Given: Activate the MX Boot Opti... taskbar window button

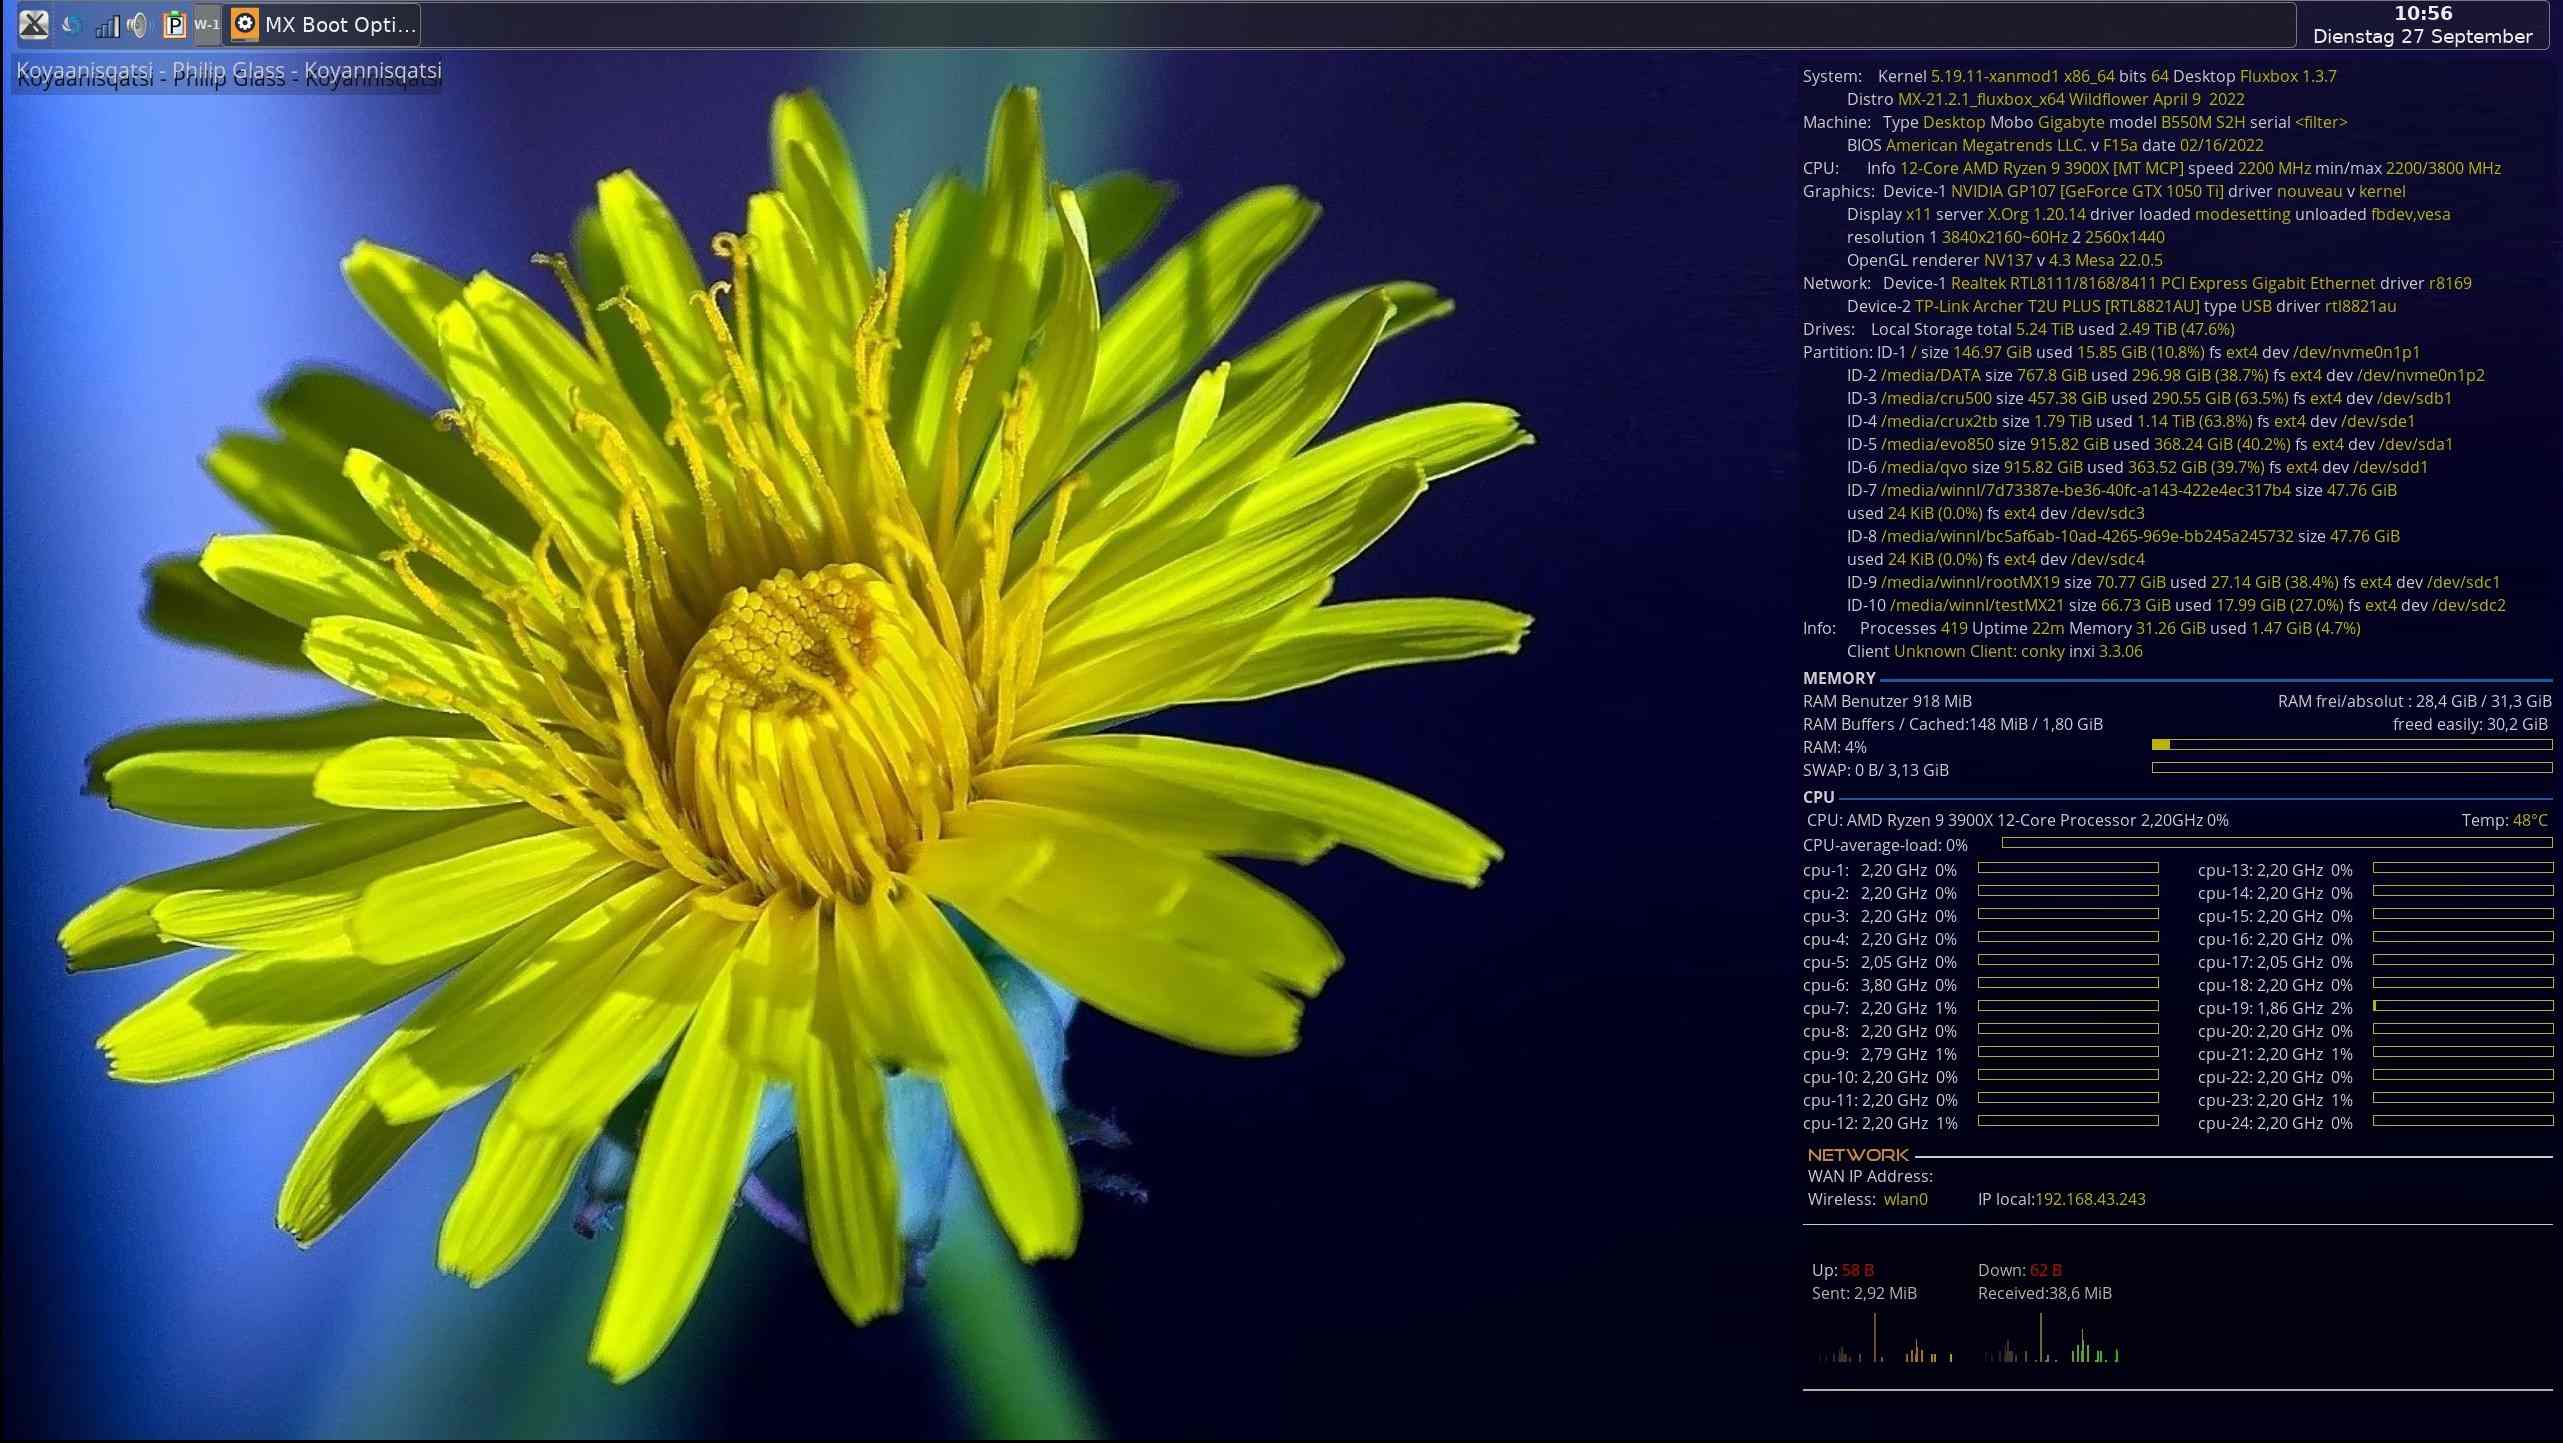Looking at the screenshot, I should (x=339, y=25).
